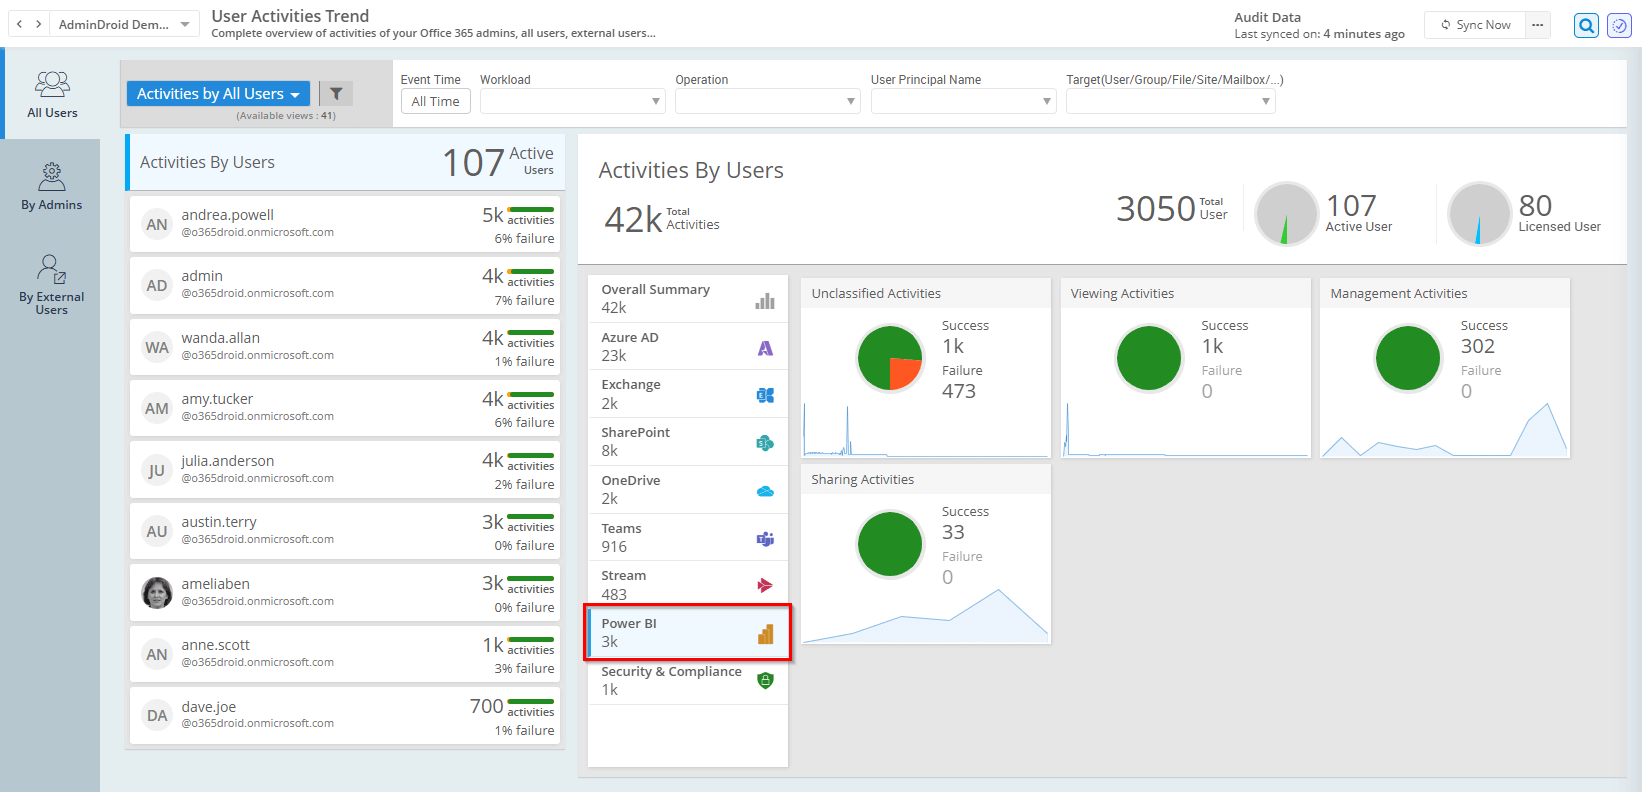Image resolution: width=1642 pixels, height=792 pixels.
Task: Open the scheduling icon beside search
Action: [x=1619, y=26]
